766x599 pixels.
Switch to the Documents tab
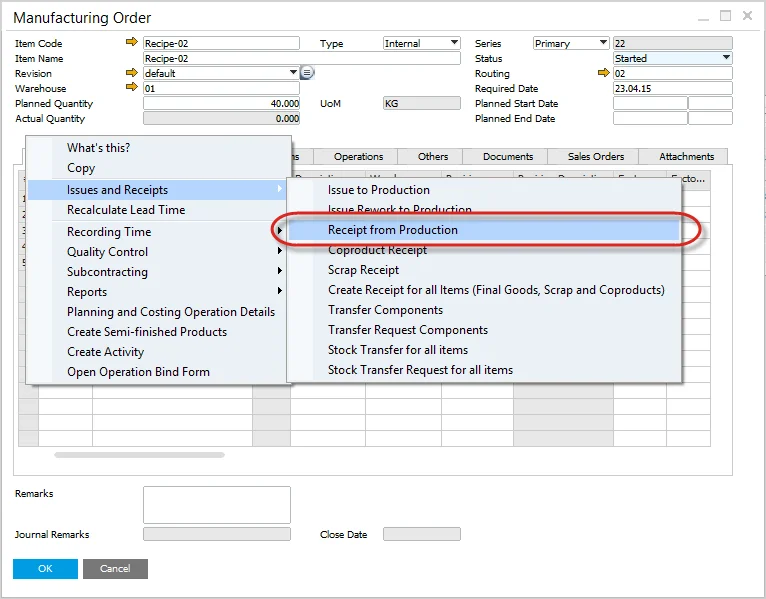[x=507, y=156]
